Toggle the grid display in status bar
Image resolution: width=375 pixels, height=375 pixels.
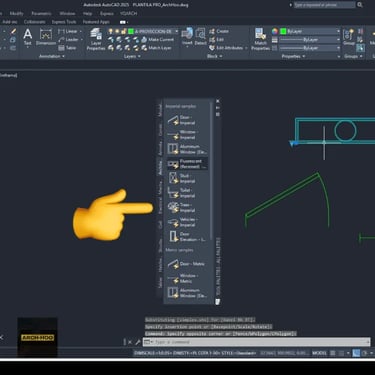333,353
